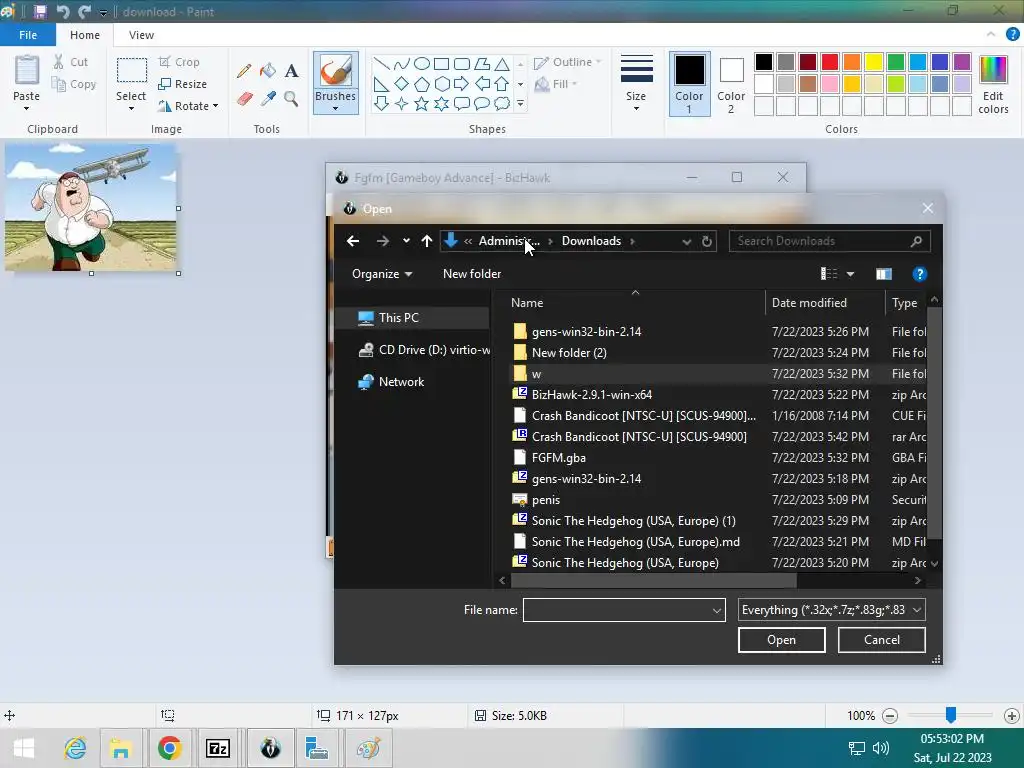Screen dimensions: 1024x768
Task: Toggle the preview pane icon in Open dialog
Action: coord(884,274)
